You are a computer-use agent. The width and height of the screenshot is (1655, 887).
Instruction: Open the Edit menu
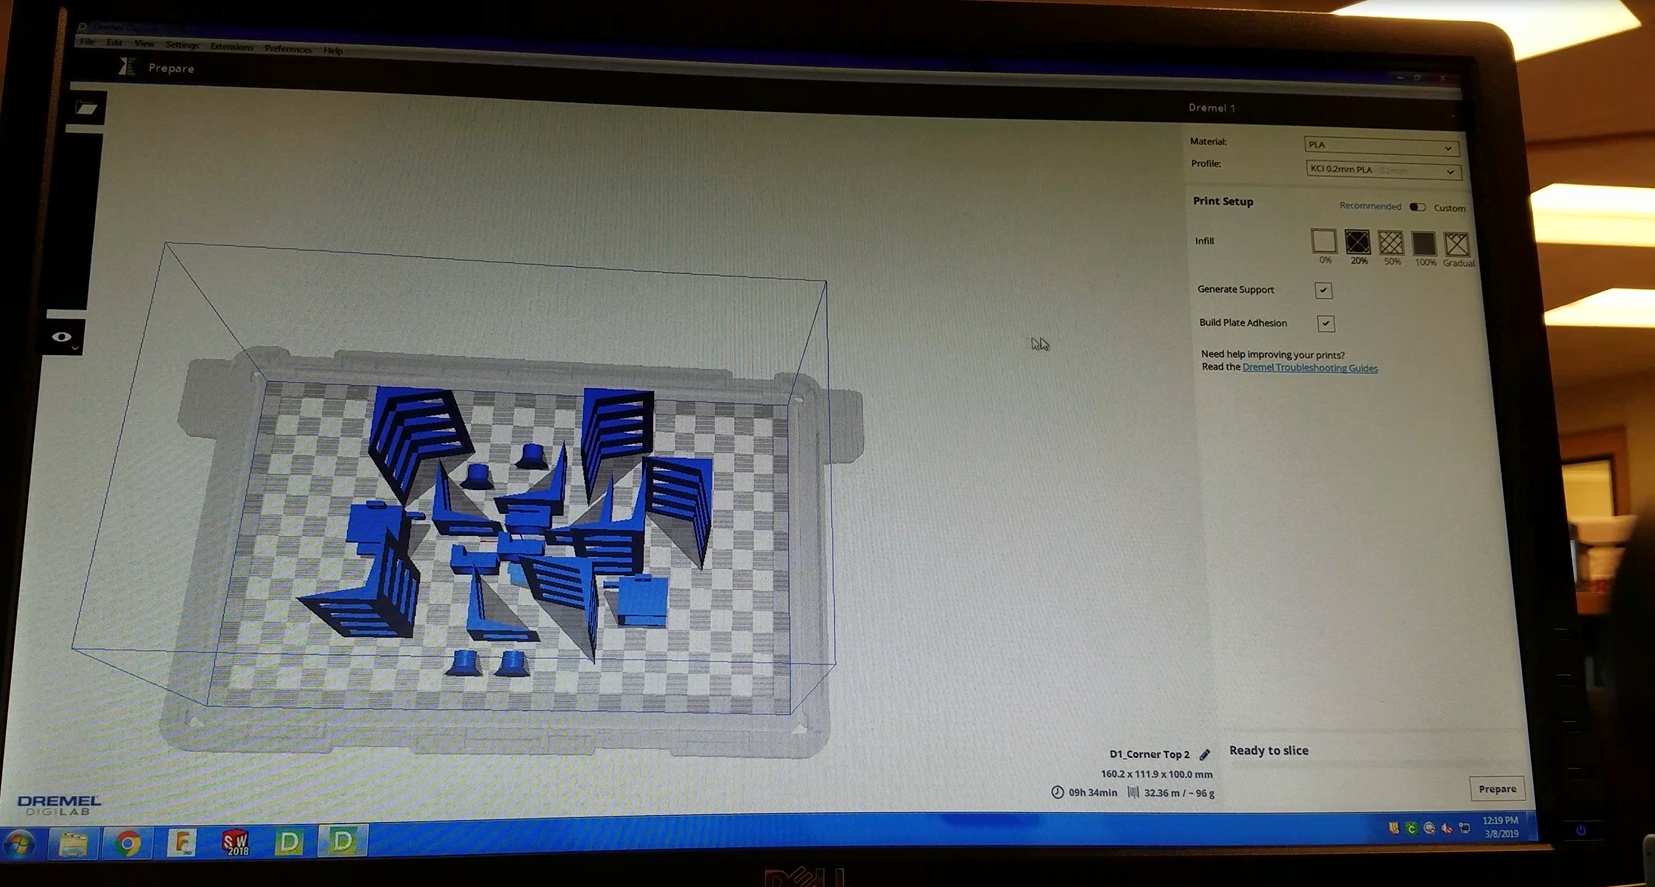[114, 43]
